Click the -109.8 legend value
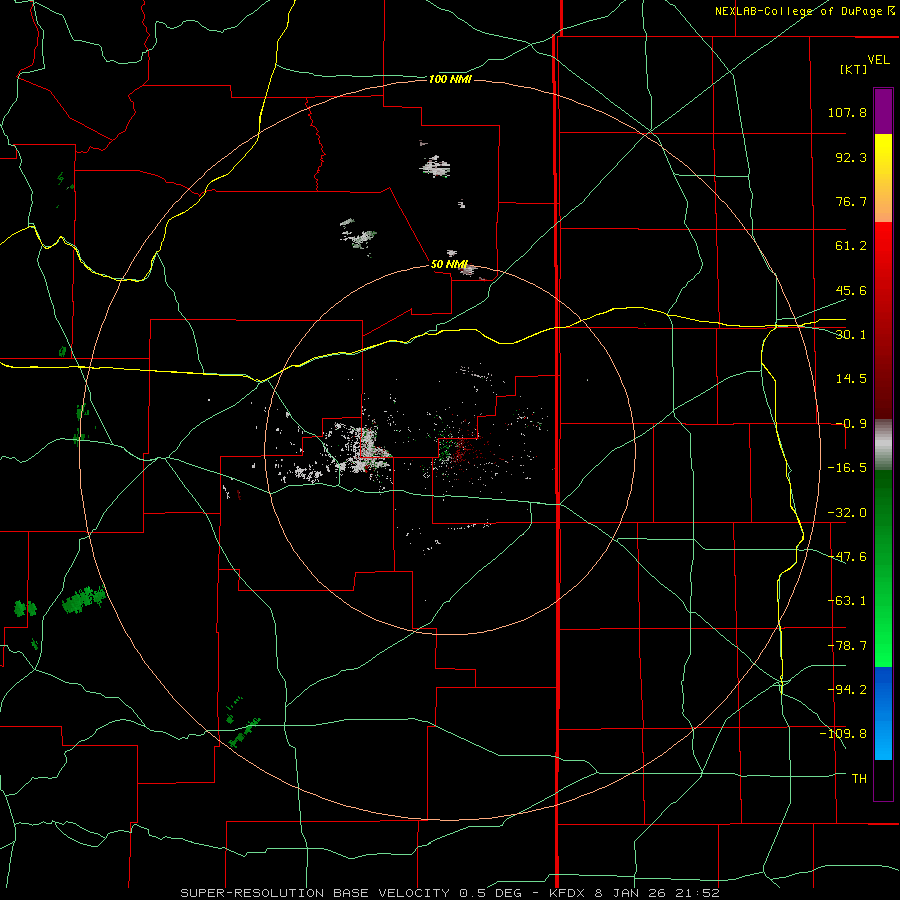Image resolution: width=900 pixels, height=900 pixels. 843,734
